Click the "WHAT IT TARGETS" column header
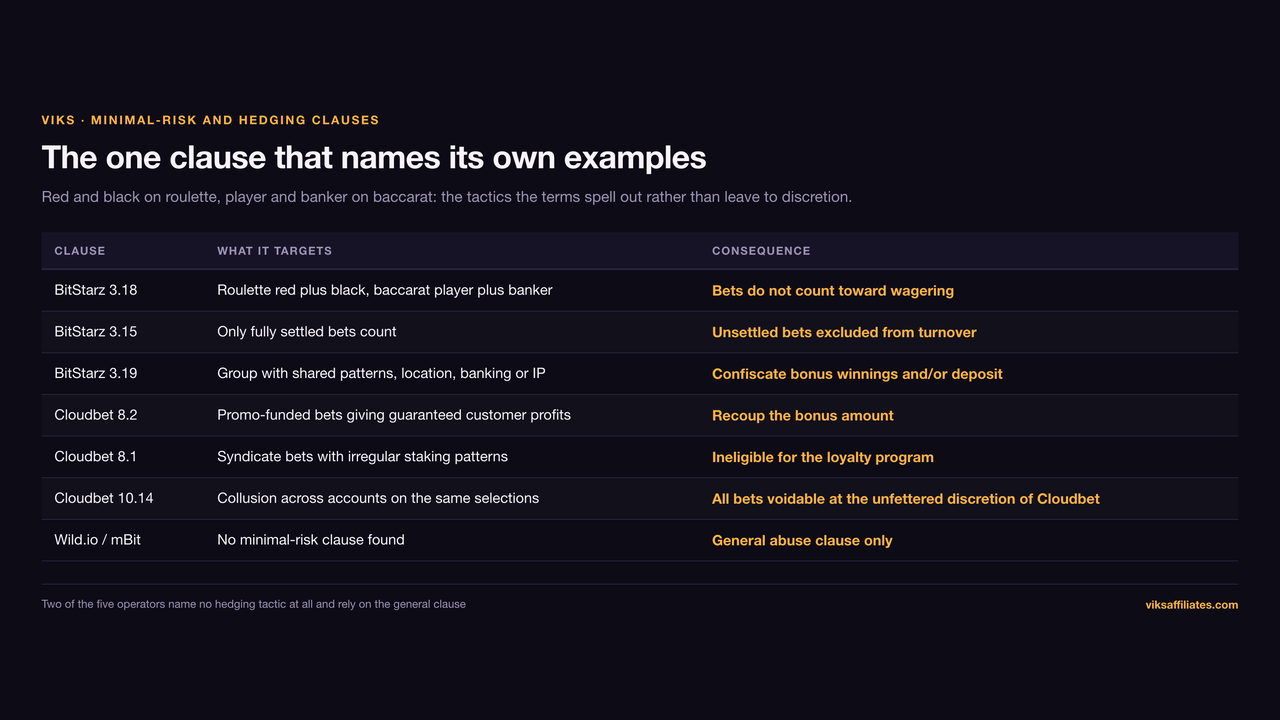Viewport: 1280px width, 720px height. point(275,251)
